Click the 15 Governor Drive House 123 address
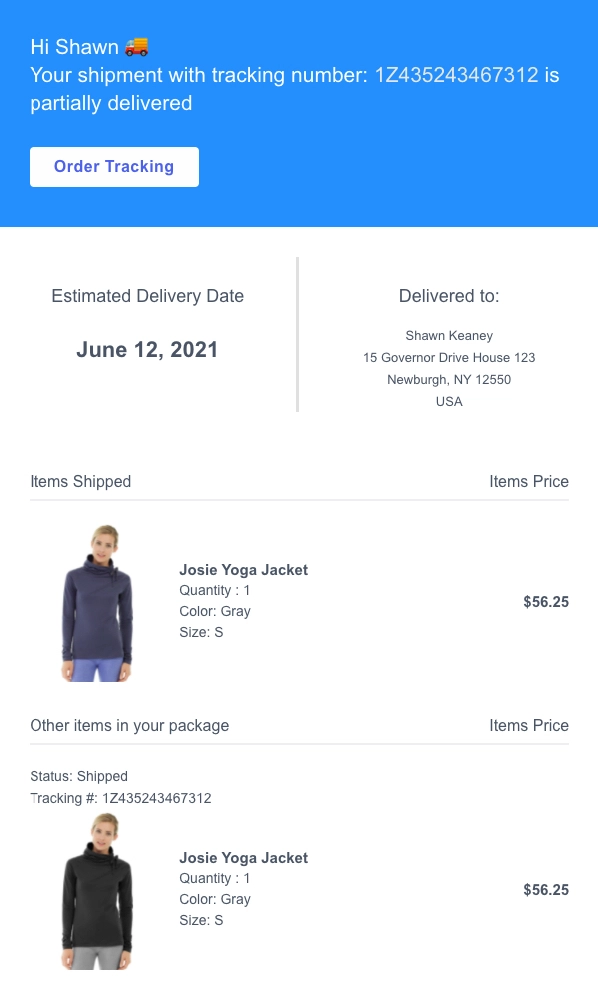598x989 pixels. point(449,358)
